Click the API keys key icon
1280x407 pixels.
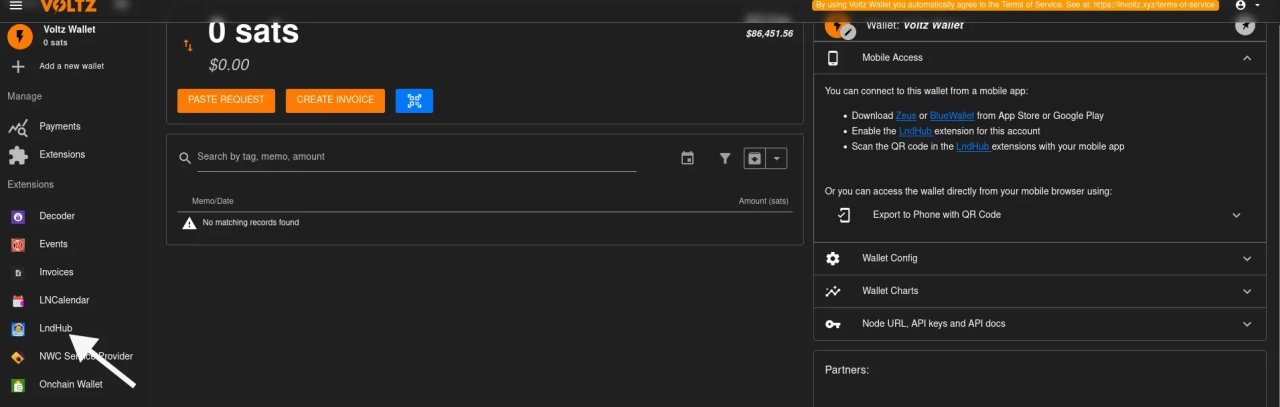833,324
